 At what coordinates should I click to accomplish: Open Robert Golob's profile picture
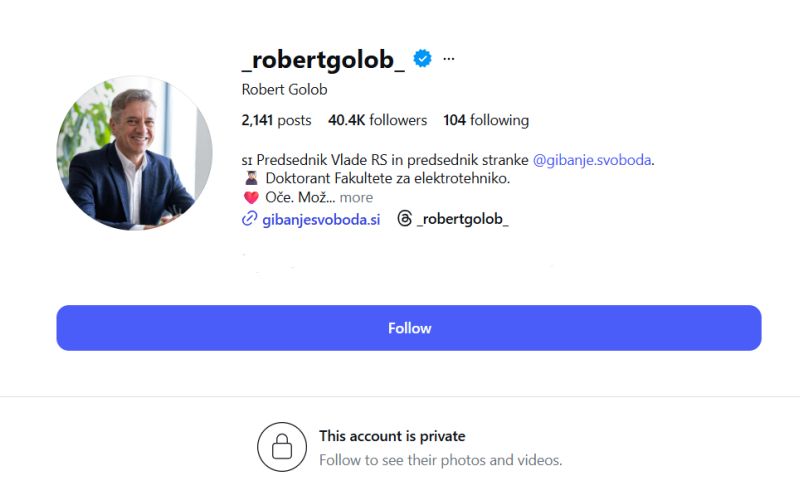[134, 152]
